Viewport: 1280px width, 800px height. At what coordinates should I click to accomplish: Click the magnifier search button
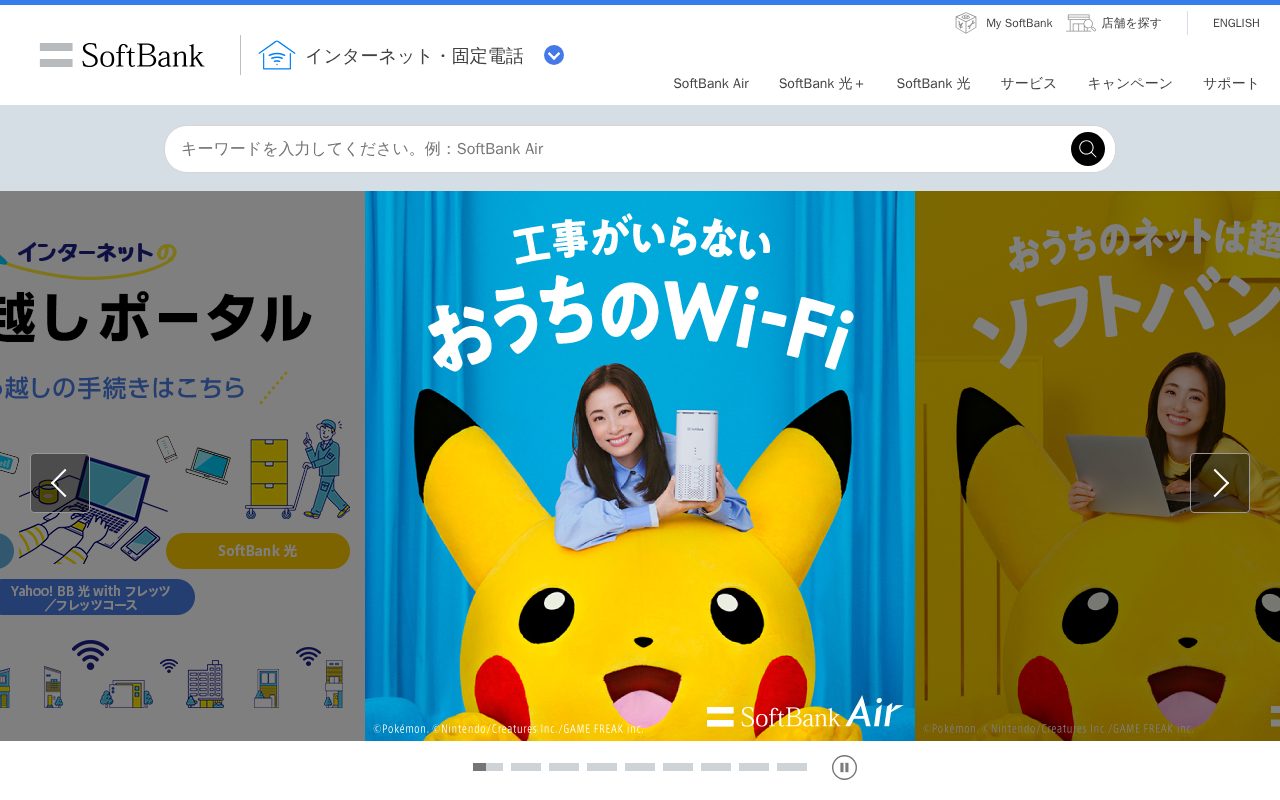point(1088,149)
